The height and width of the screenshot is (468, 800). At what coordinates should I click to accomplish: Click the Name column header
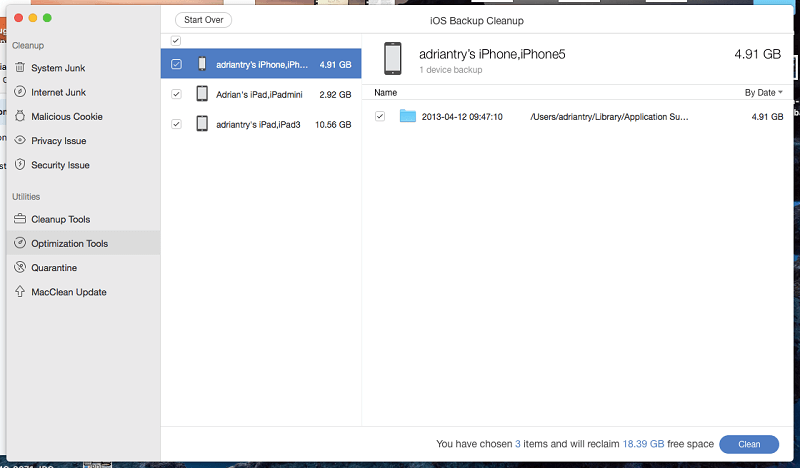pos(385,92)
